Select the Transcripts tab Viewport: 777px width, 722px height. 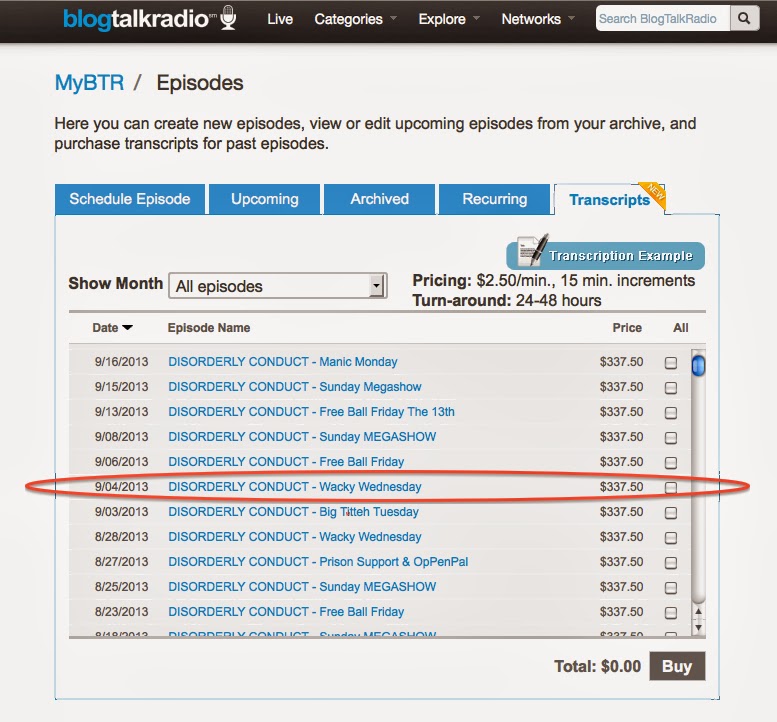610,200
